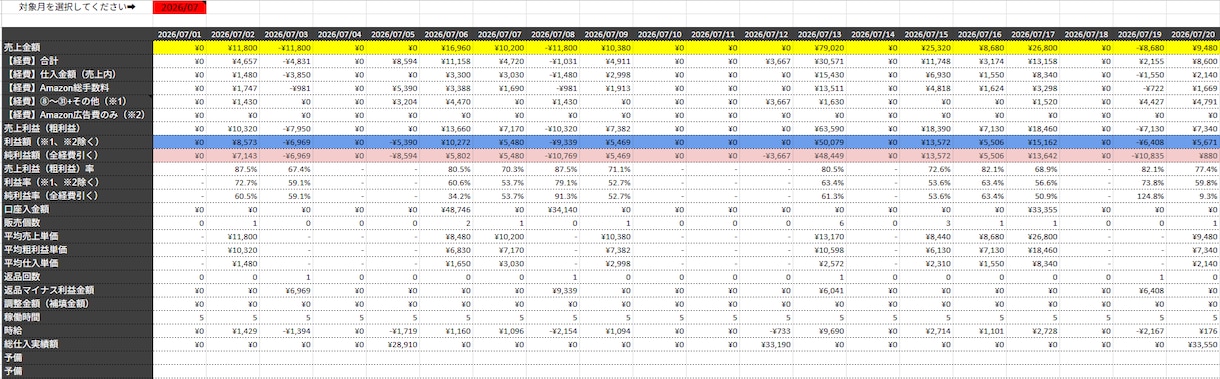The width and height of the screenshot is (1220, 379).
Task: Select the ¥79,020 sales cell
Action: point(821,47)
